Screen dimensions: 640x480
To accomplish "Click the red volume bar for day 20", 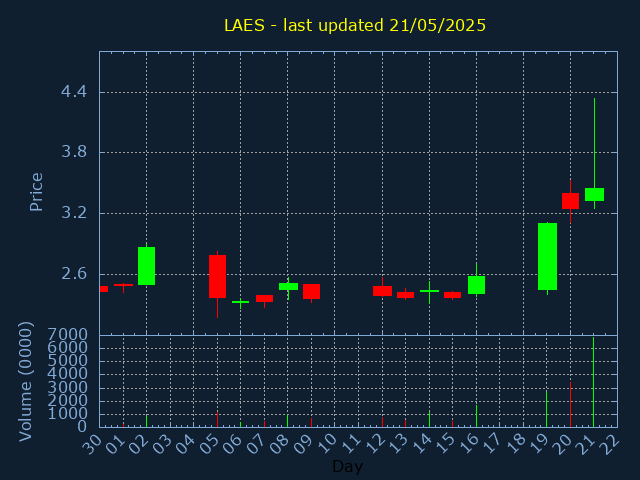I will [x=570, y=404].
